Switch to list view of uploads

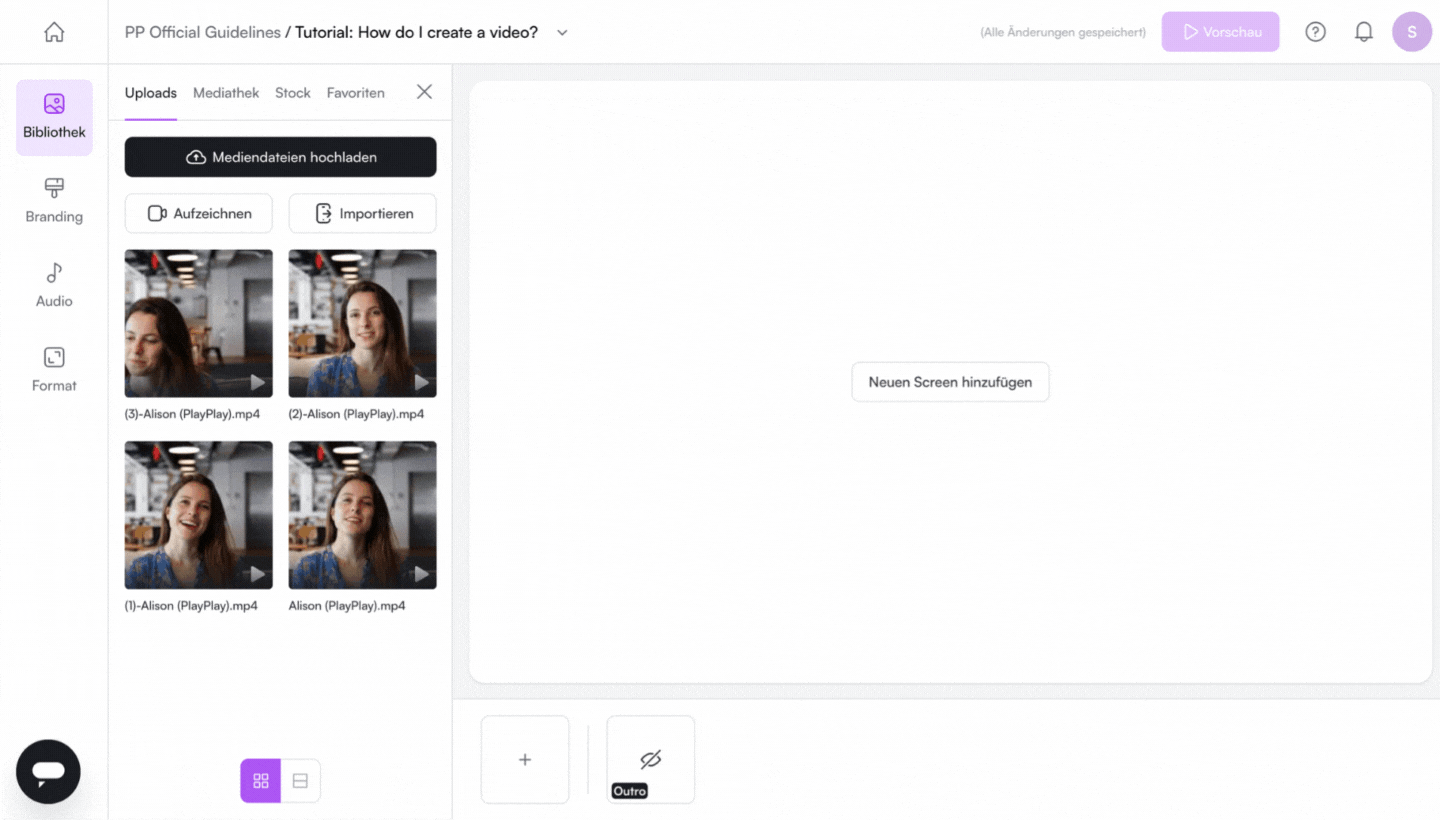300,781
